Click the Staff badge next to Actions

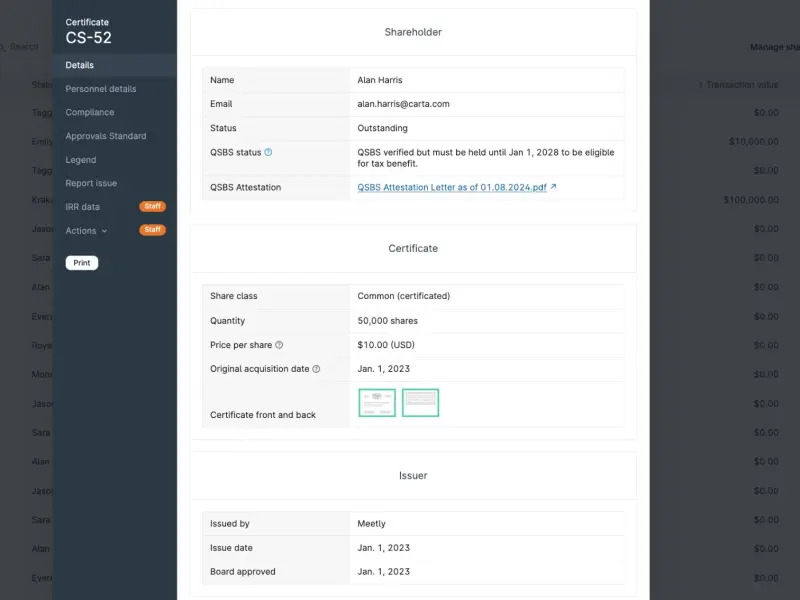pos(153,230)
